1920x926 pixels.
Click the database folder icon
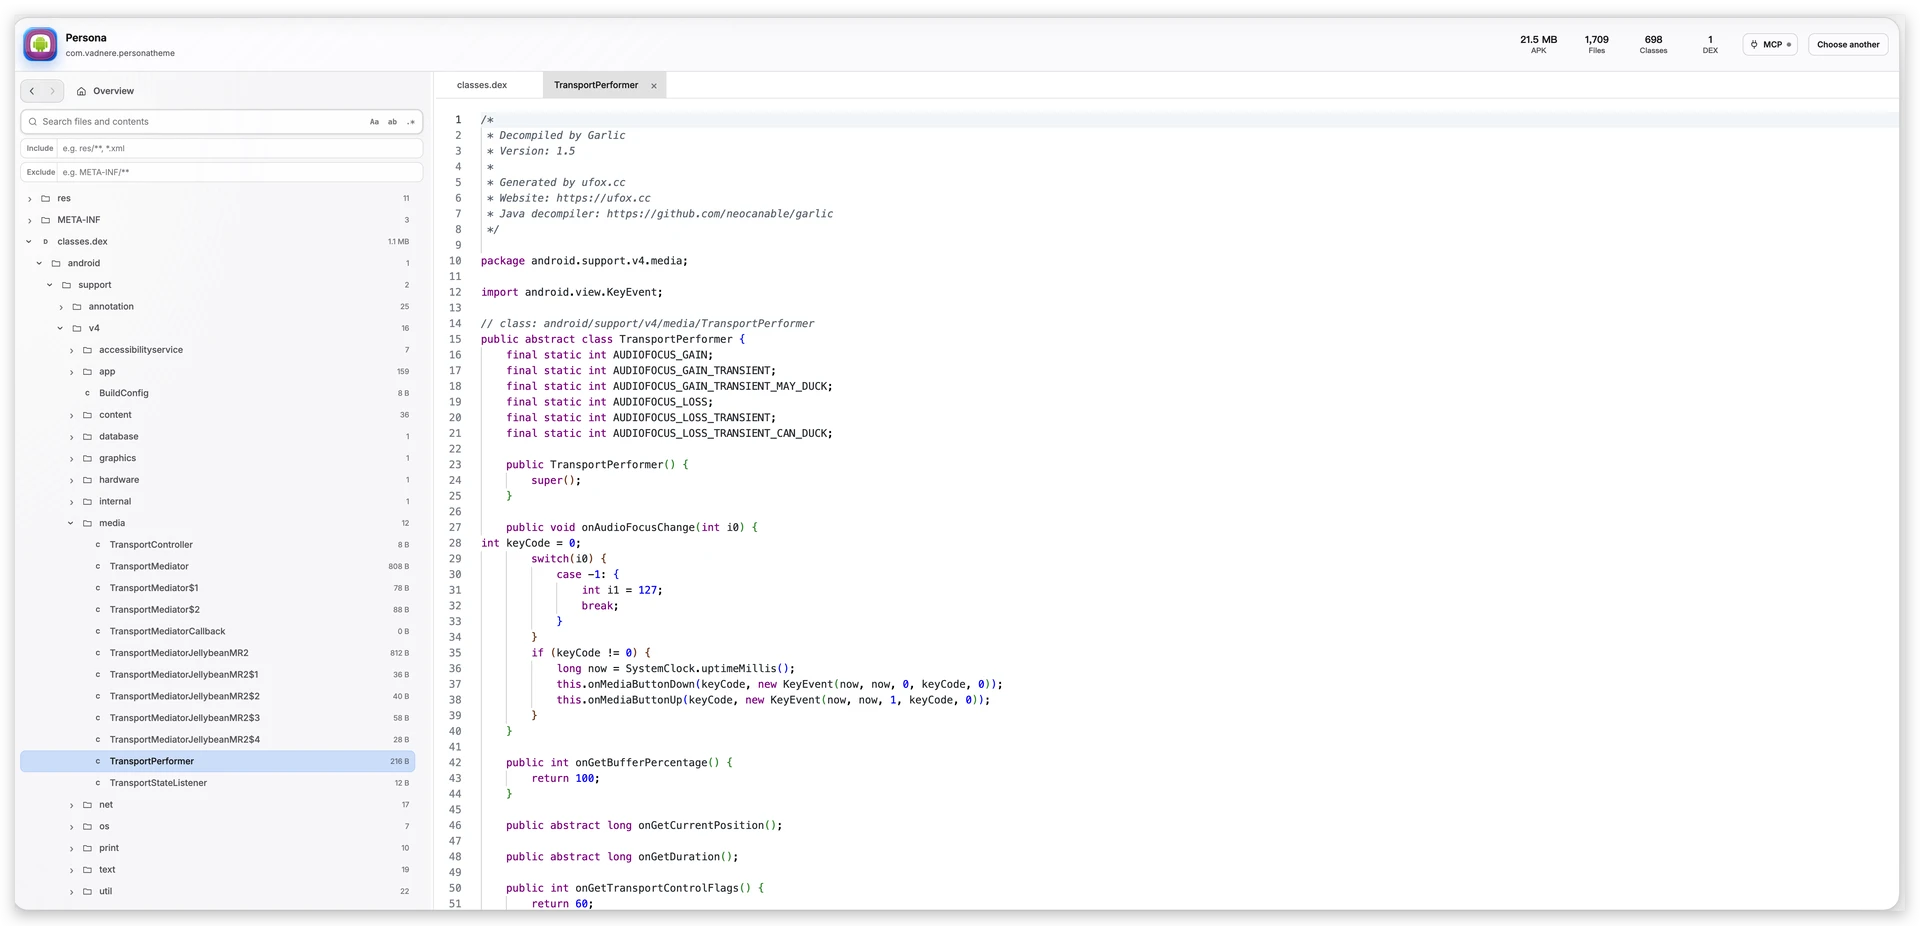[x=87, y=437]
